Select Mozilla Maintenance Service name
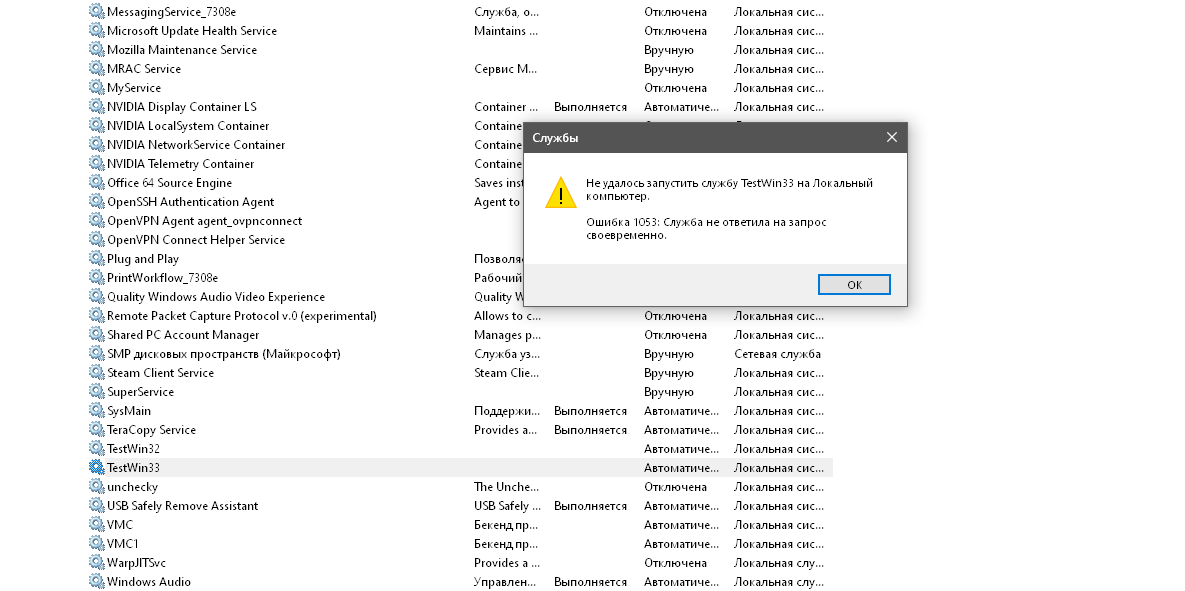Viewport: 1185px width, 591px height. [182, 50]
